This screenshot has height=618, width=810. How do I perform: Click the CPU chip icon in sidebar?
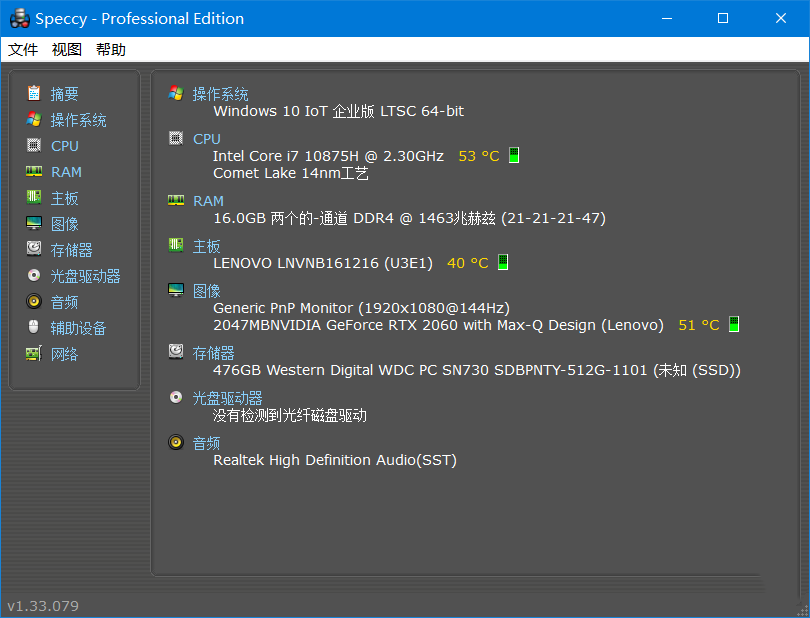34,145
